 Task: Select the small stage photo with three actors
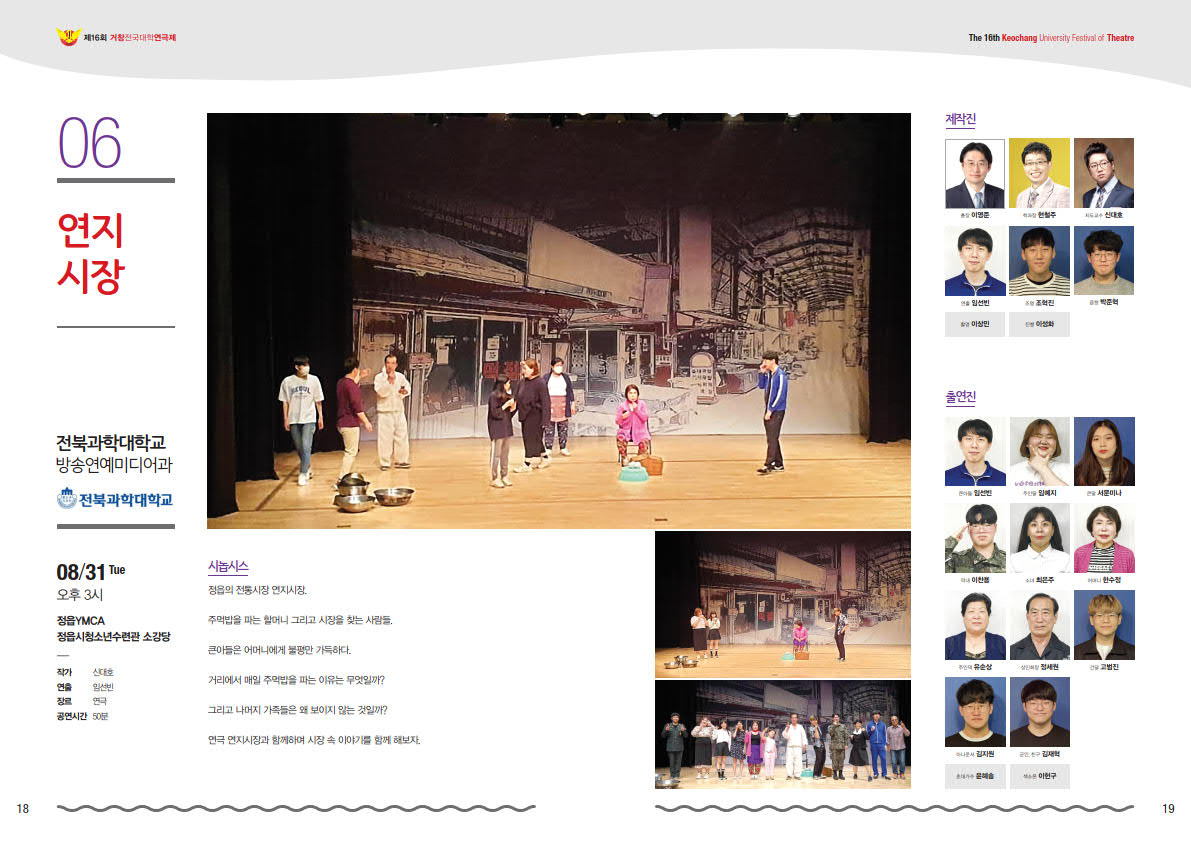[x=782, y=604]
